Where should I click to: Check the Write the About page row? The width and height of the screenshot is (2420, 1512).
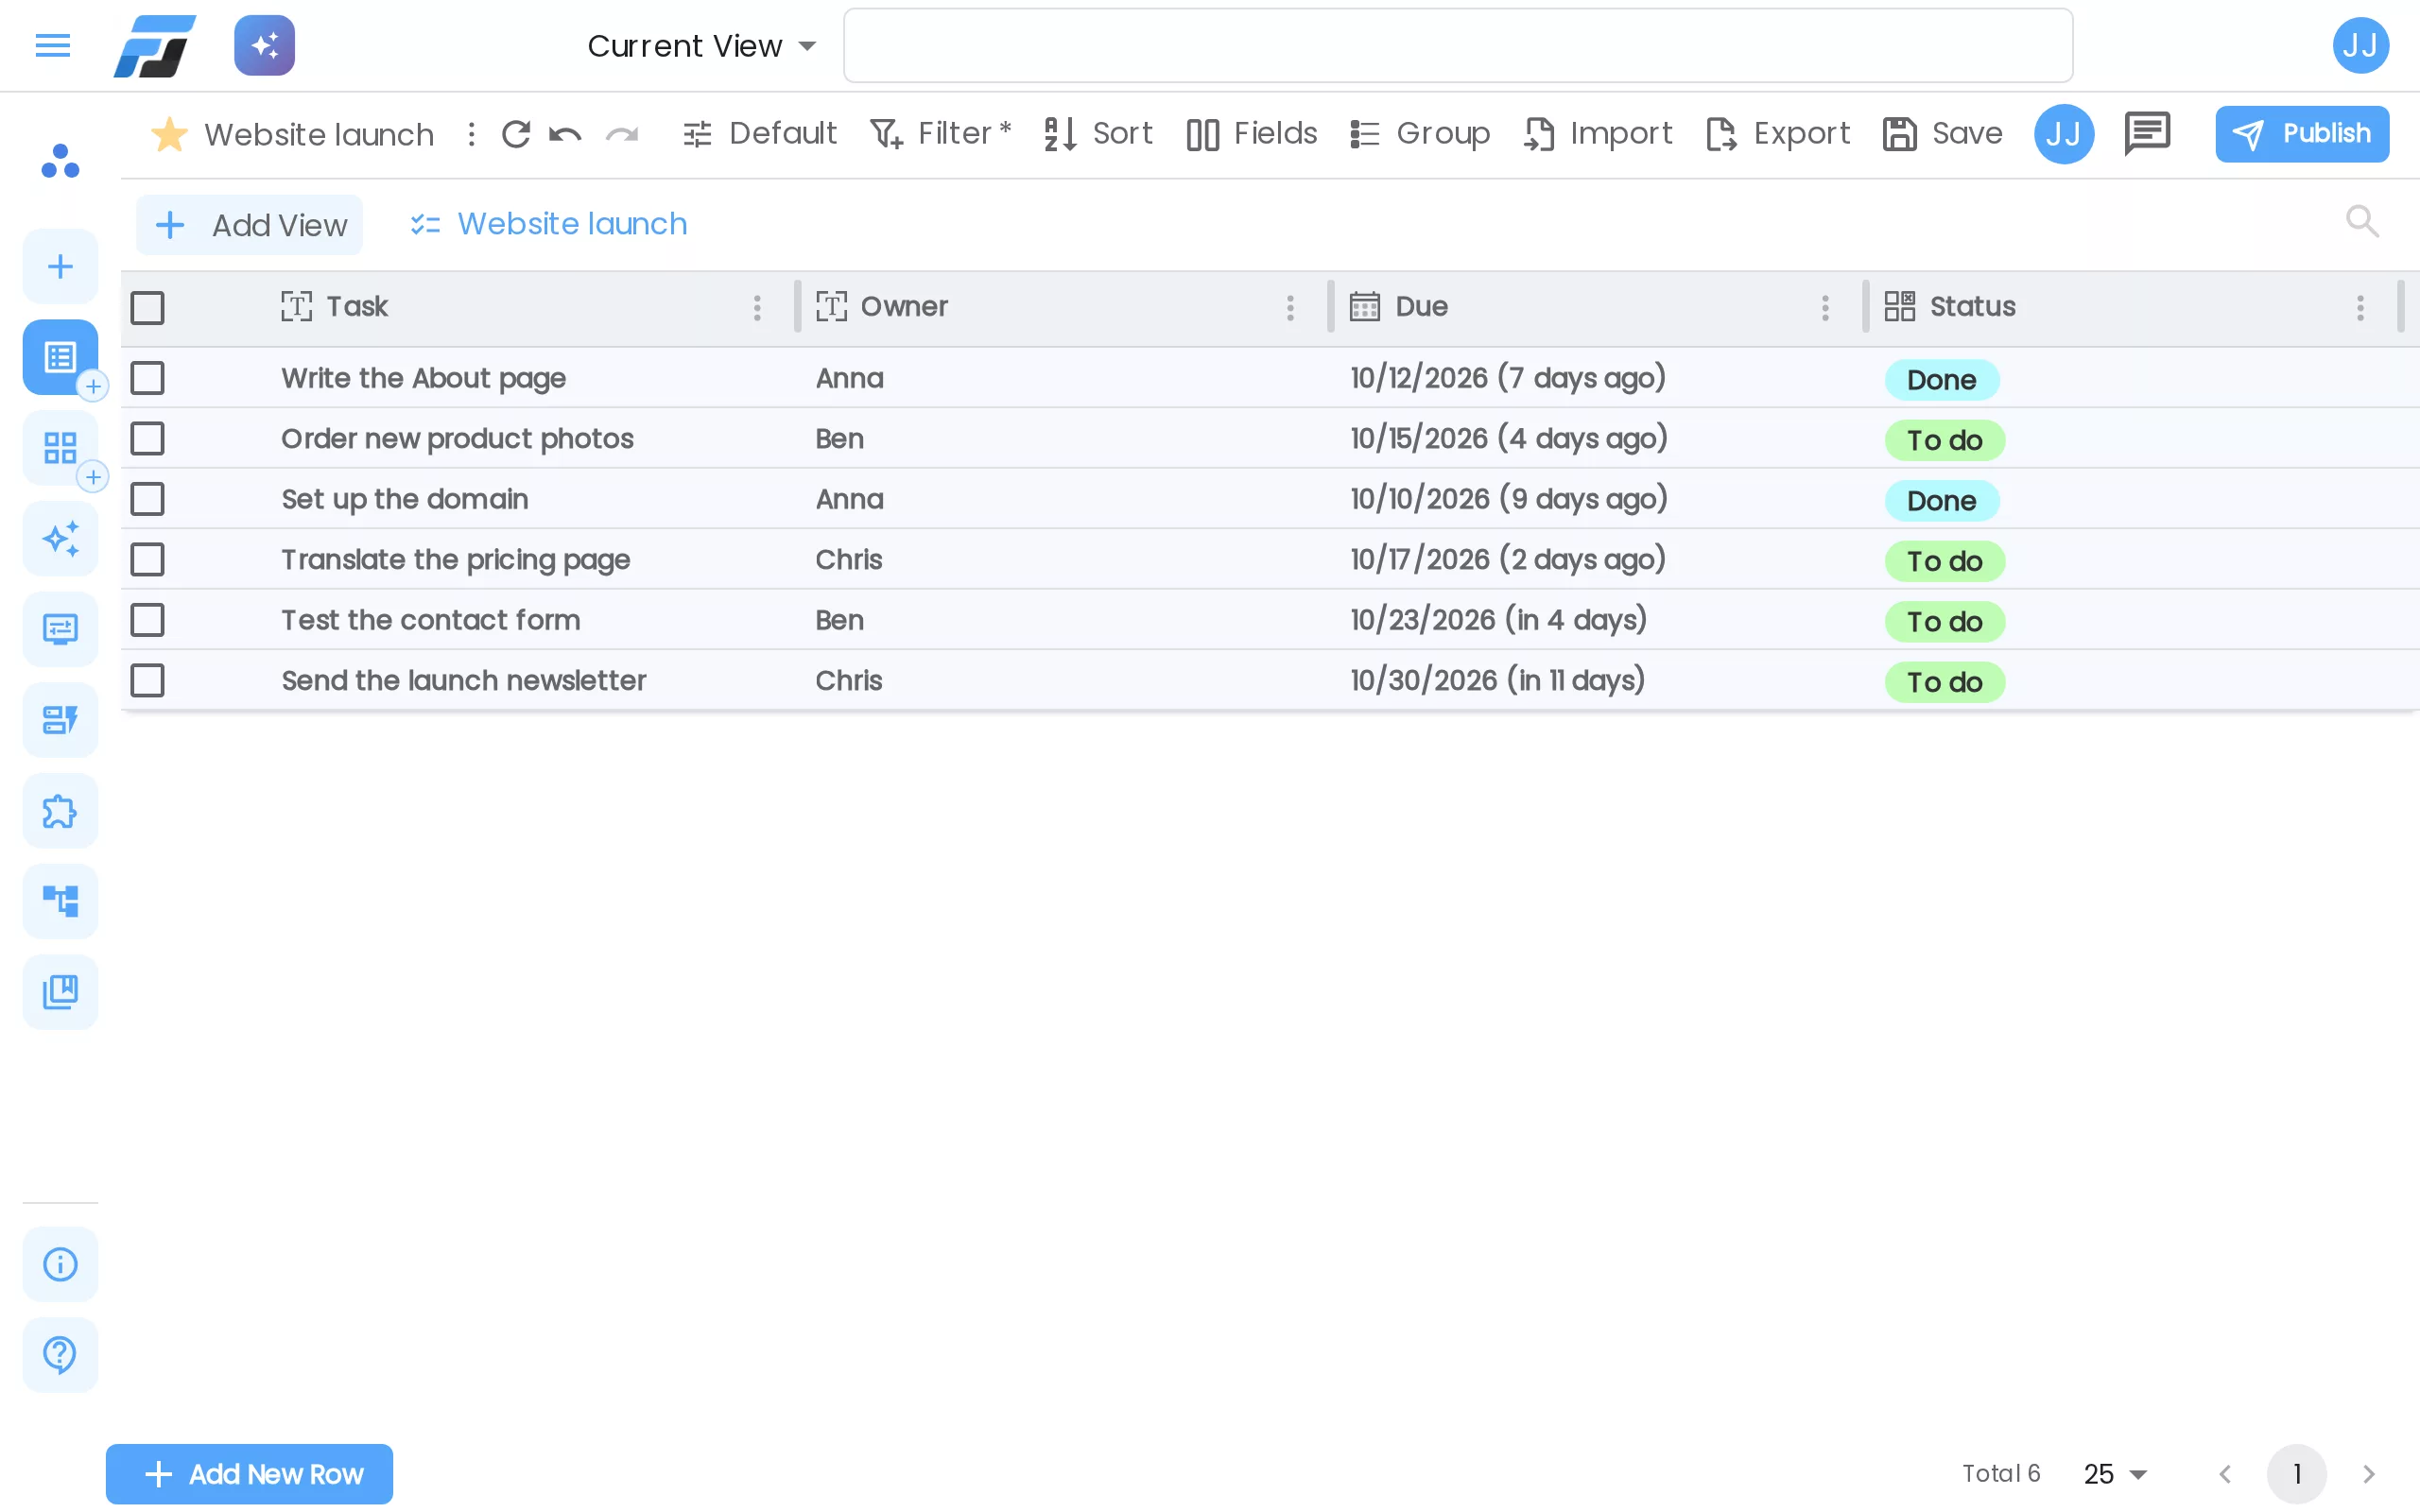coord(147,378)
